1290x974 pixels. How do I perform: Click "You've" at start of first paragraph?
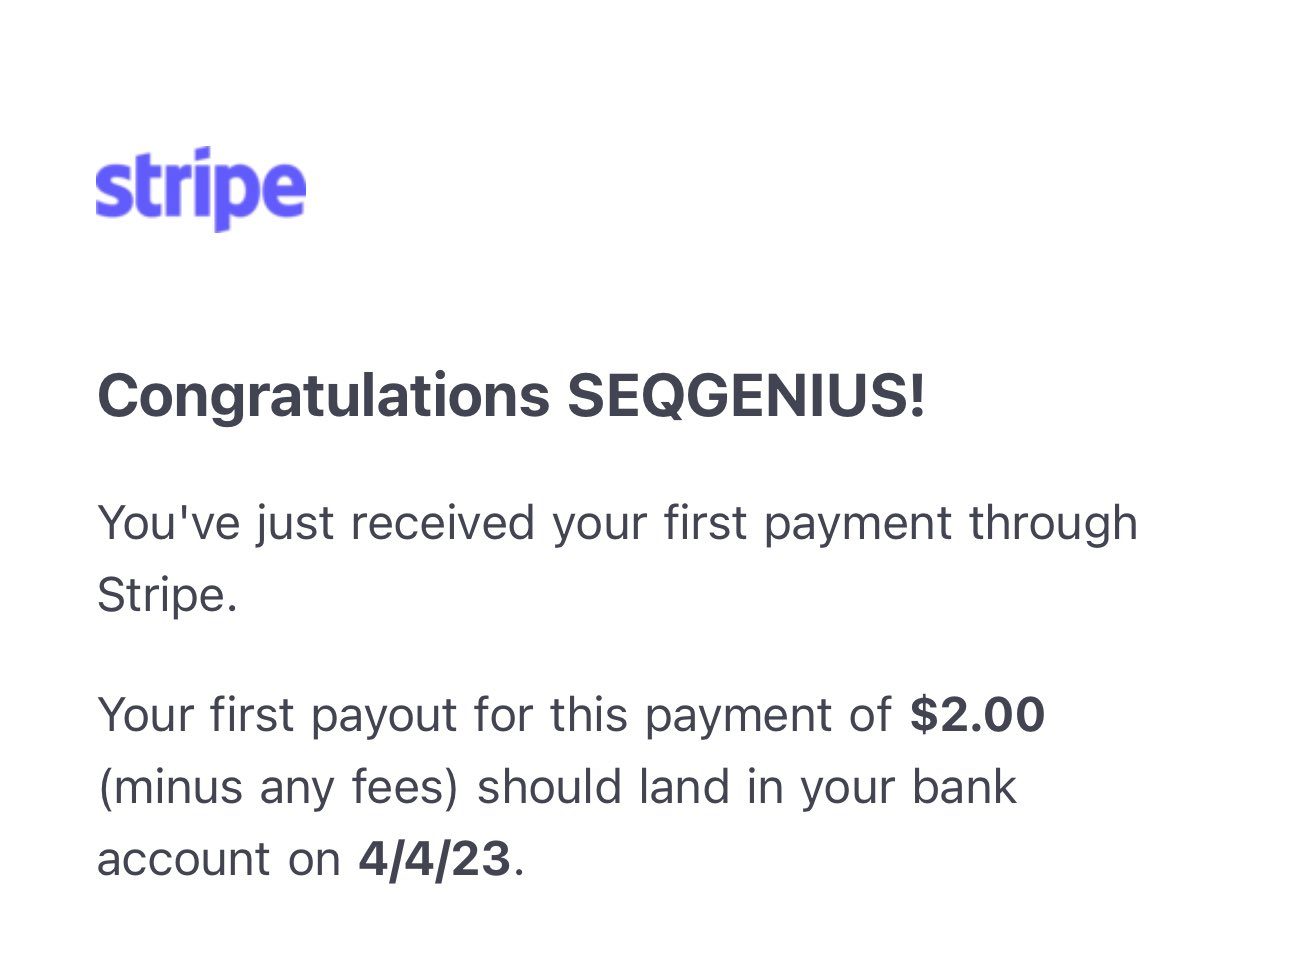(x=169, y=523)
